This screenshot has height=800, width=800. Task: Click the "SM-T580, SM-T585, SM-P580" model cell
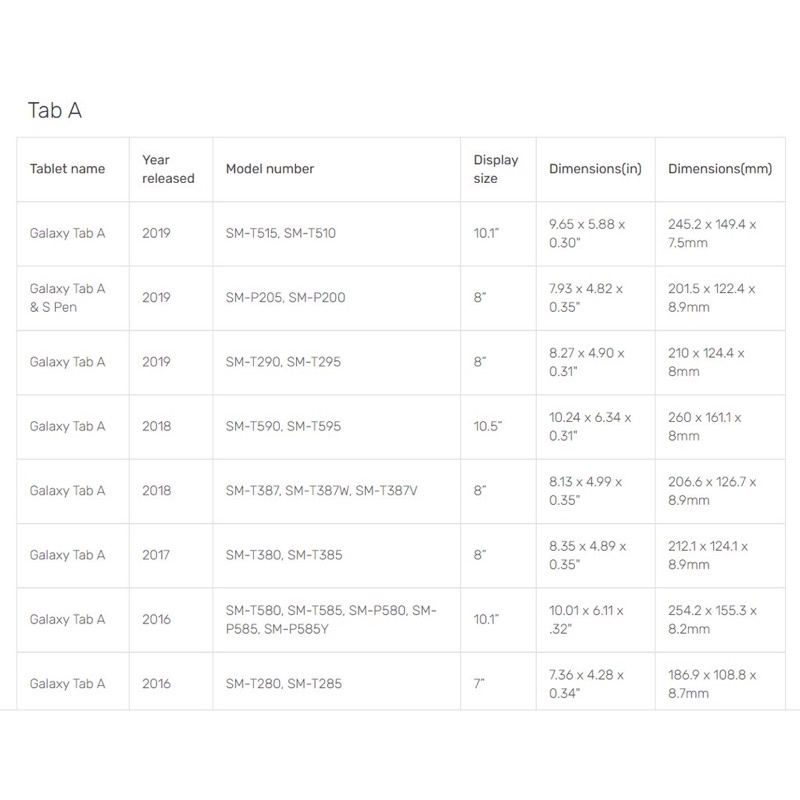[330, 619]
